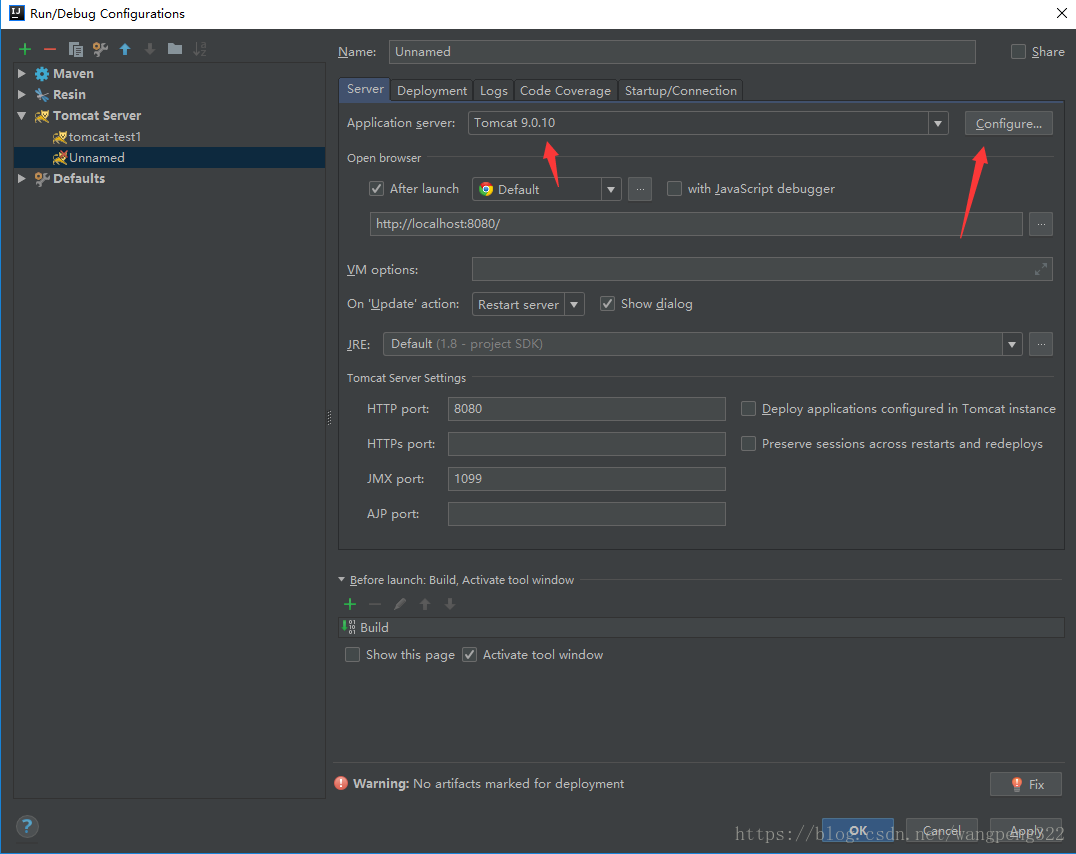1076x854 pixels.
Task: Open the Logs tab
Action: pos(493,91)
